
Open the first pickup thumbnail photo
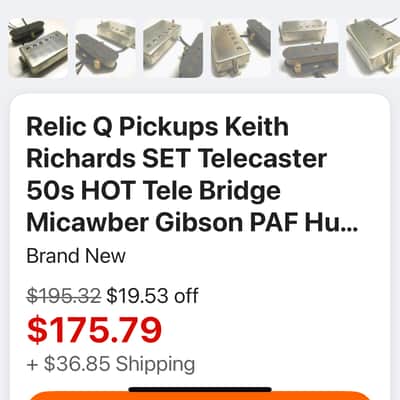coord(38,48)
